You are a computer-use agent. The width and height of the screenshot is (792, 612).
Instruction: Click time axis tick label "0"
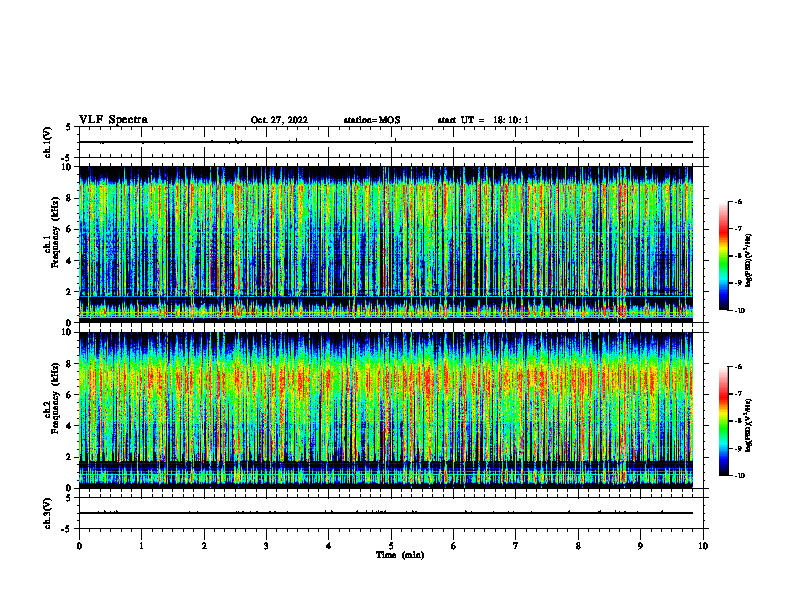point(79,546)
